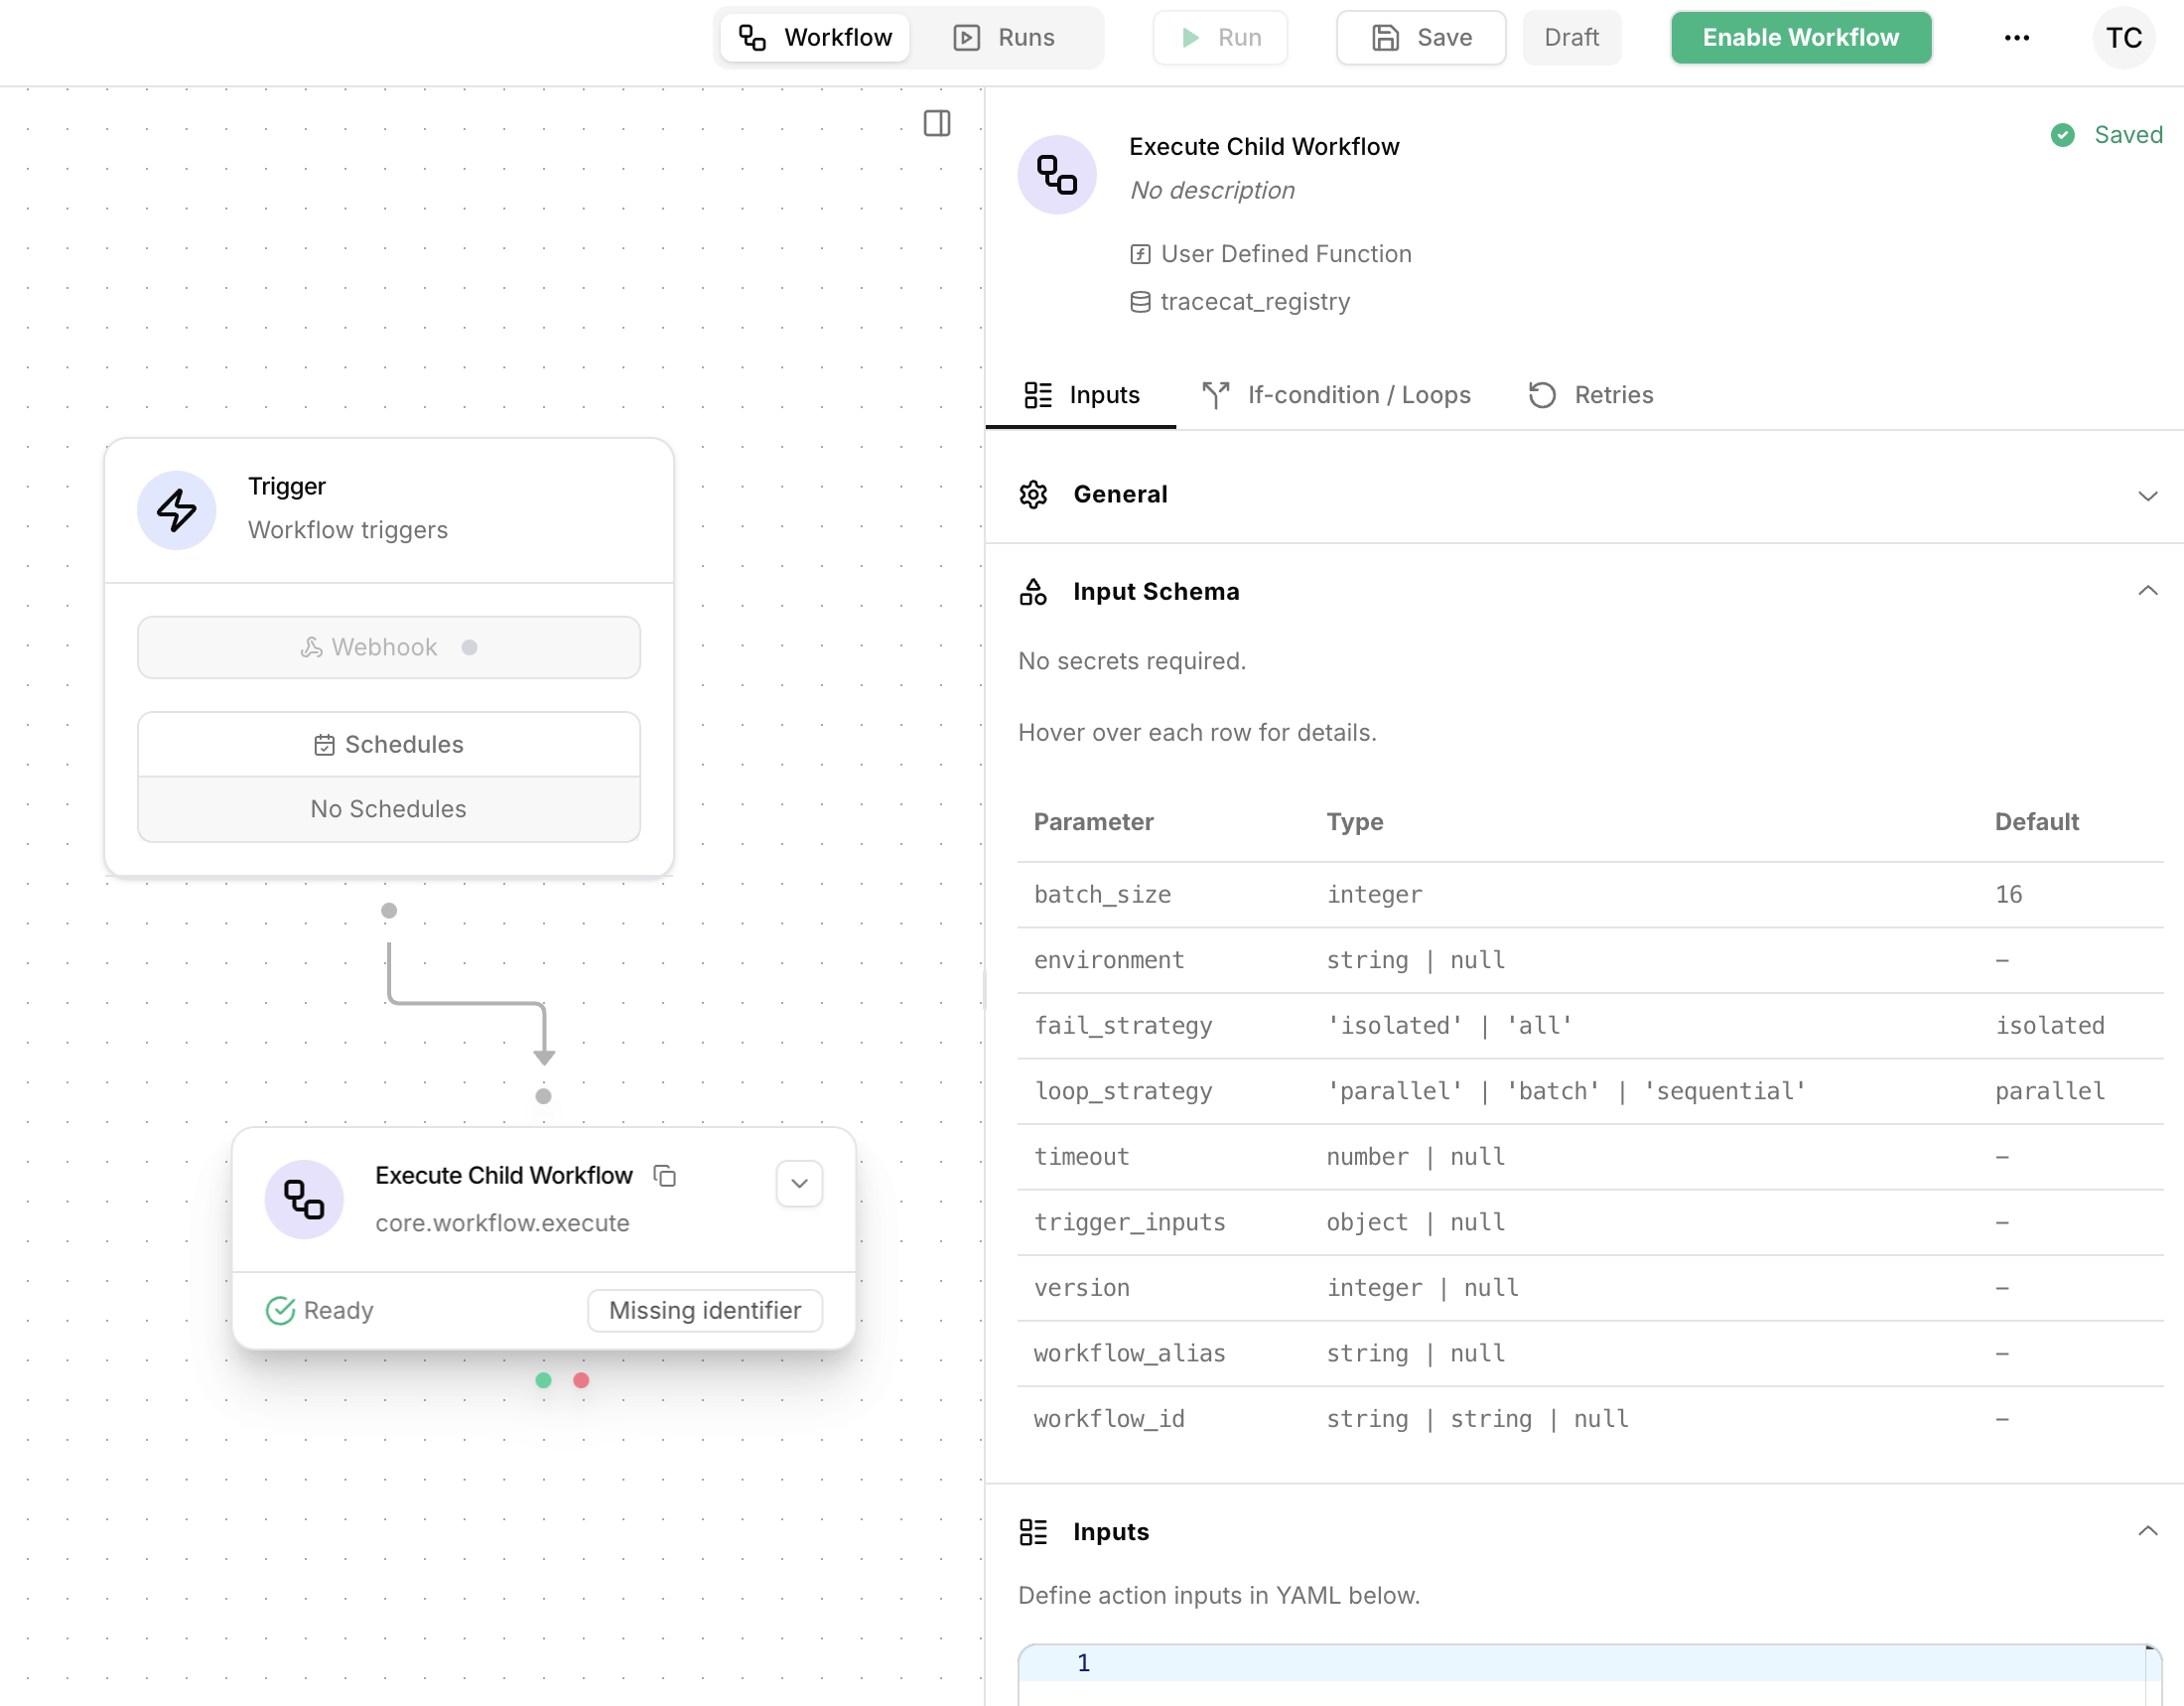
Task: Click the Enable Workflow button
Action: pyautogui.click(x=1800, y=38)
